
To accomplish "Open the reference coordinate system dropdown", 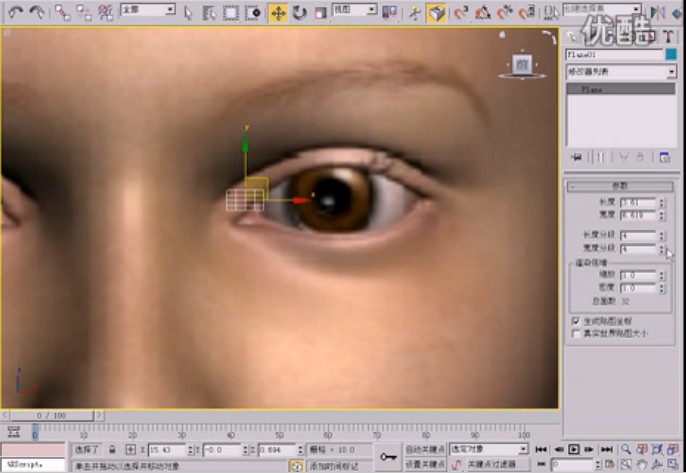I will [354, 10].
